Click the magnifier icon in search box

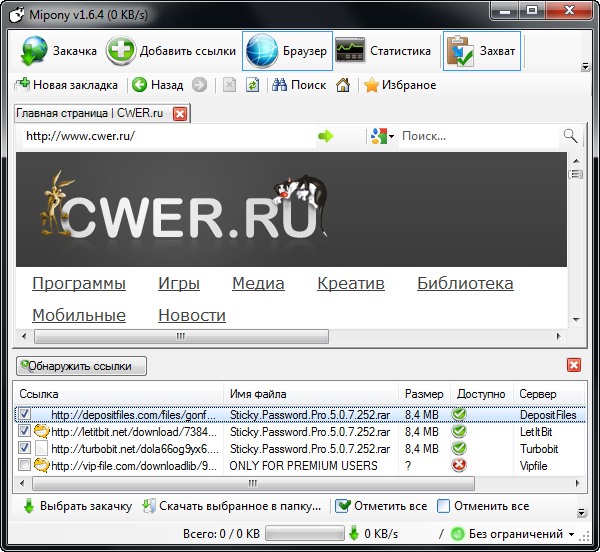click(x=570, y=136)
